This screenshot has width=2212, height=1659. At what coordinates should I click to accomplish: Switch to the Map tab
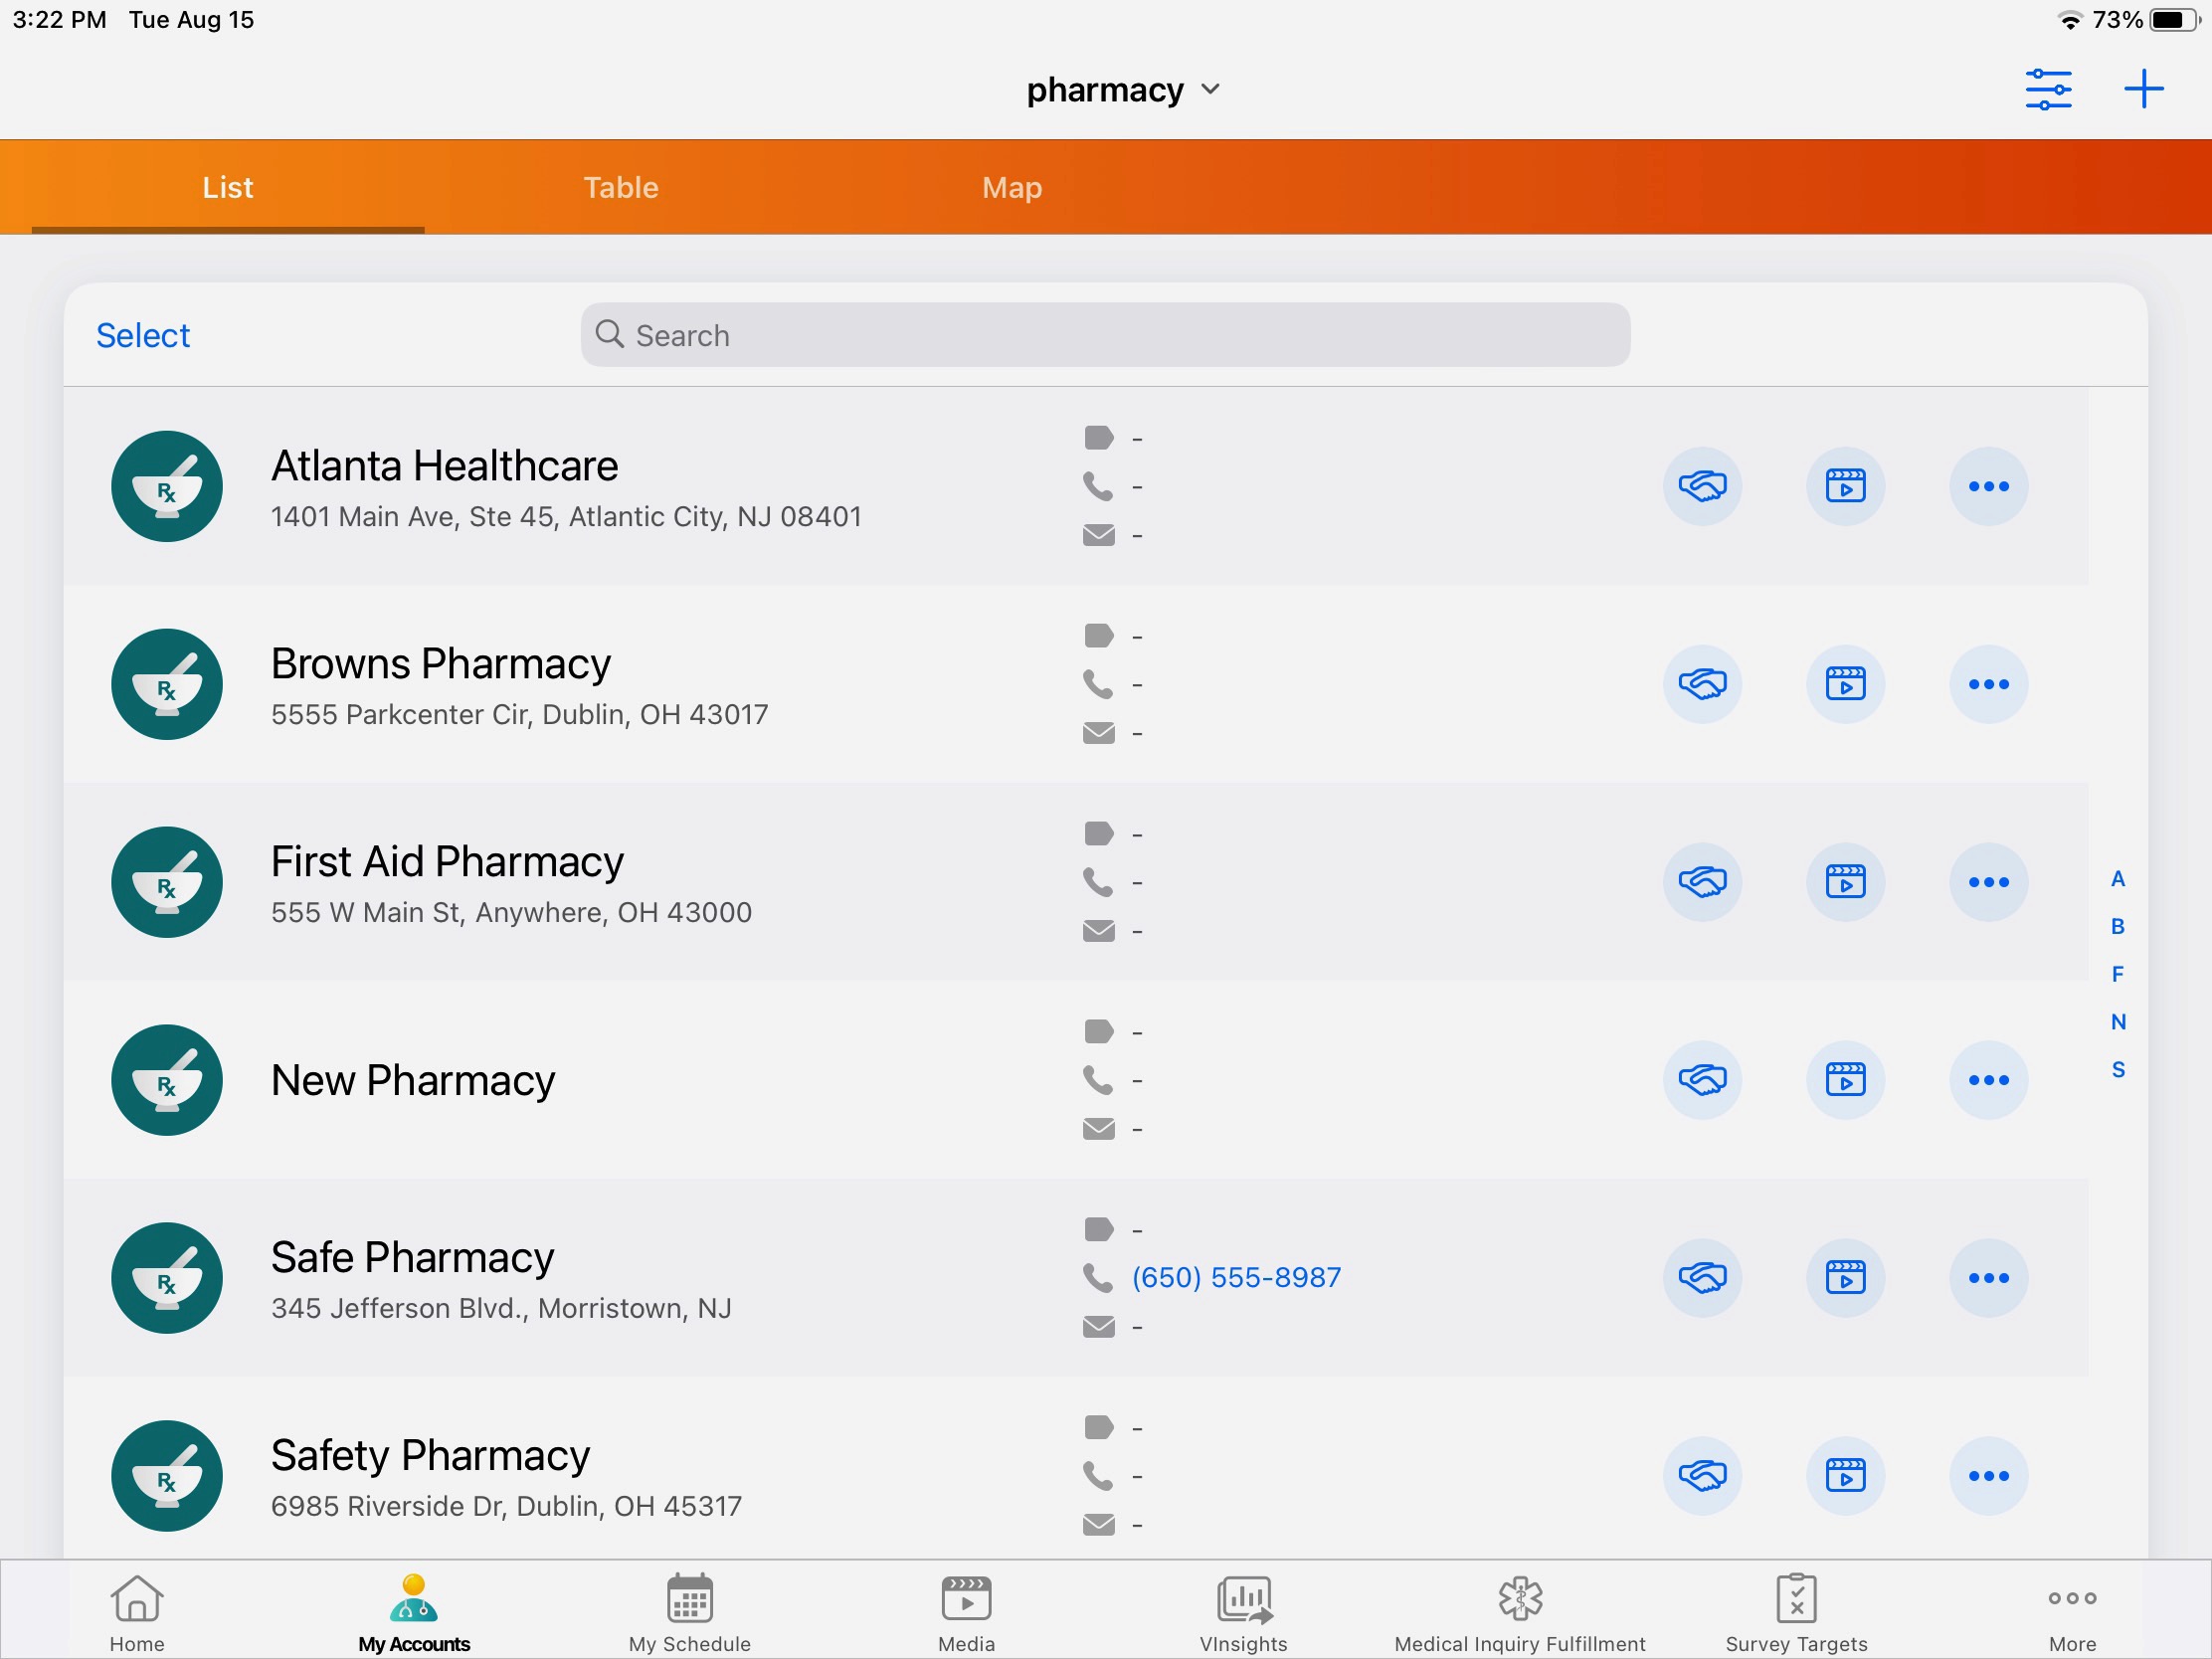[x=1011, y=188]
